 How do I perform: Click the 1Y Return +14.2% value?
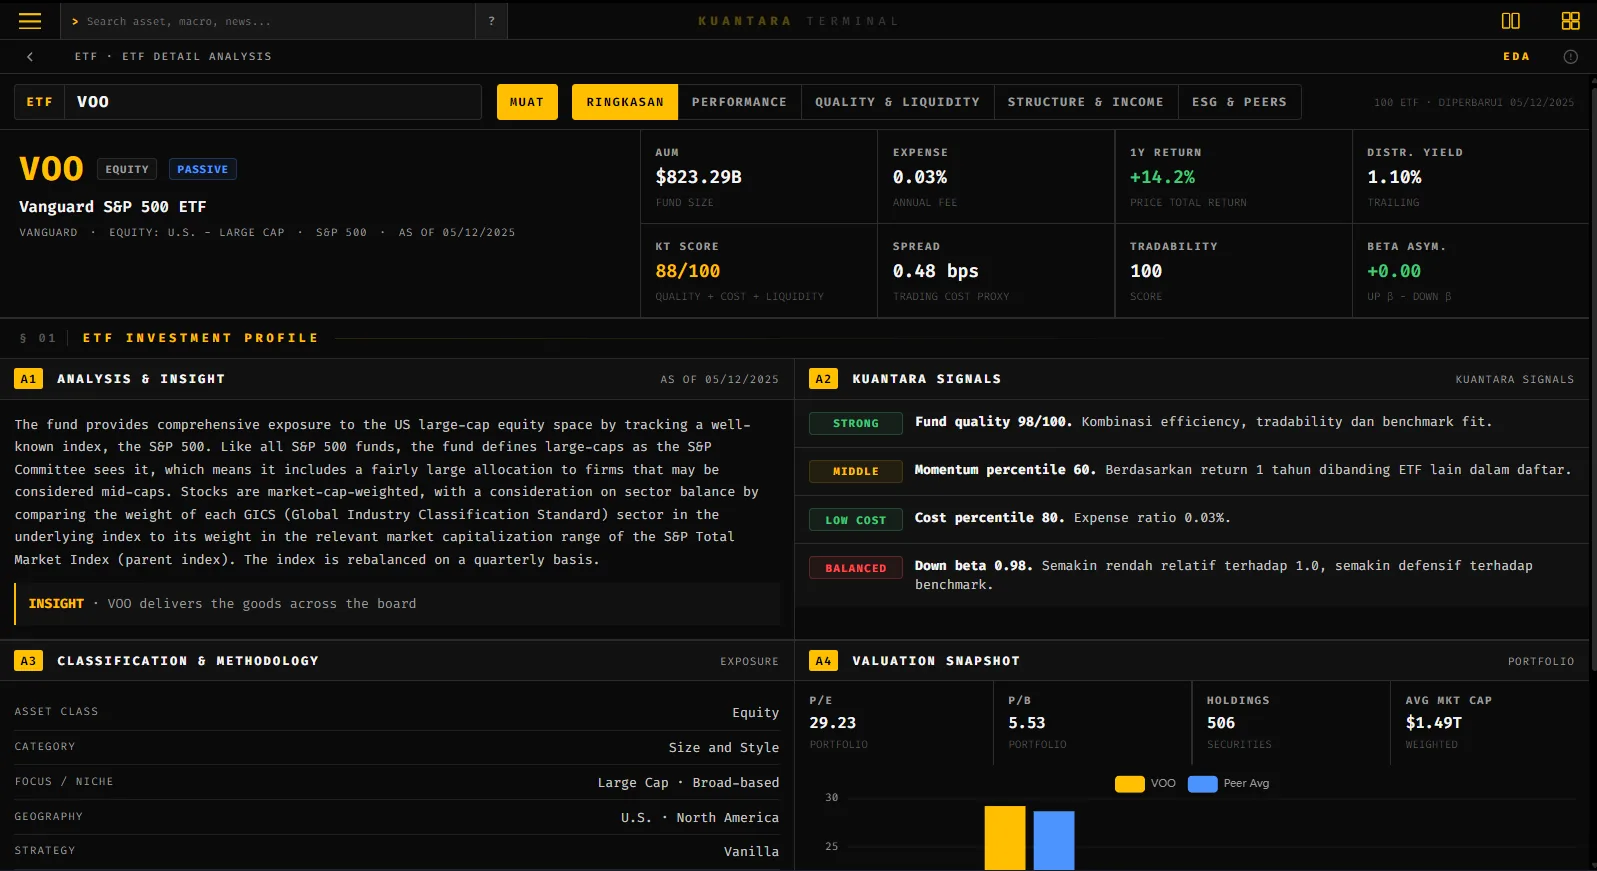1162,177
